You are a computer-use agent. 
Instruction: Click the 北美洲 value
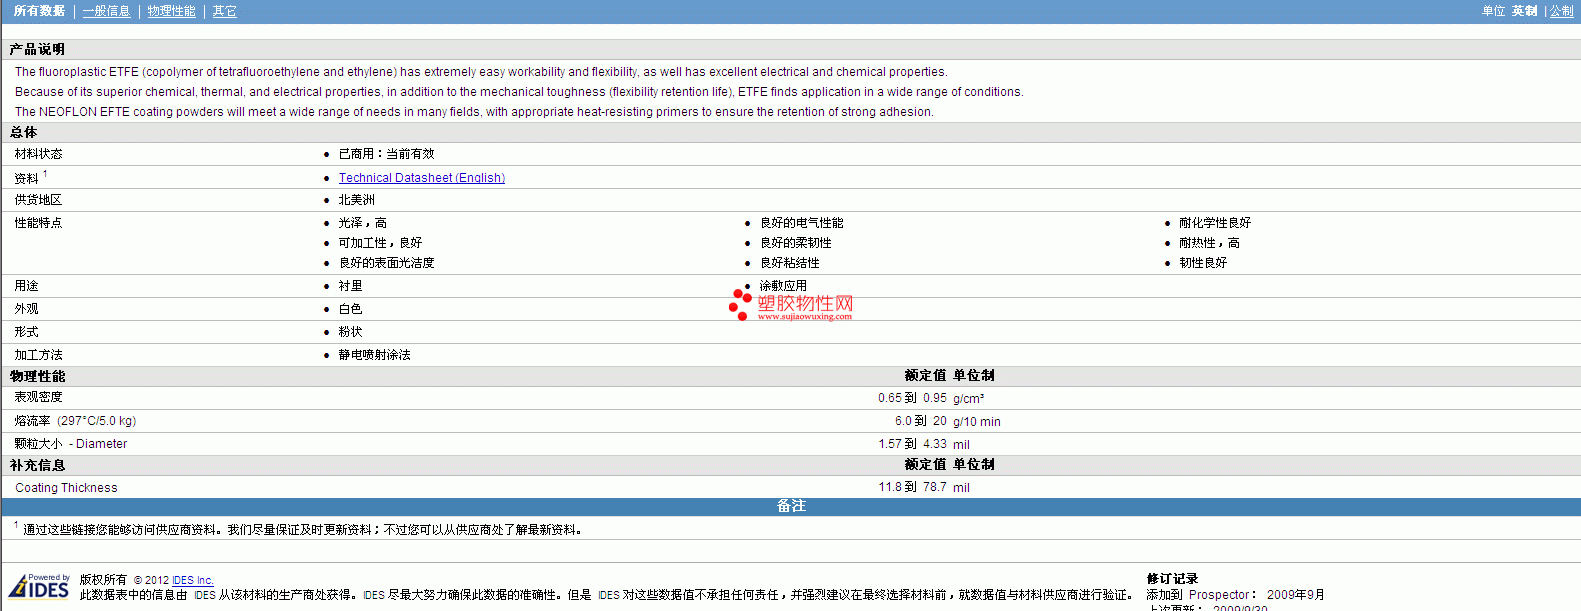coord(356,200)
